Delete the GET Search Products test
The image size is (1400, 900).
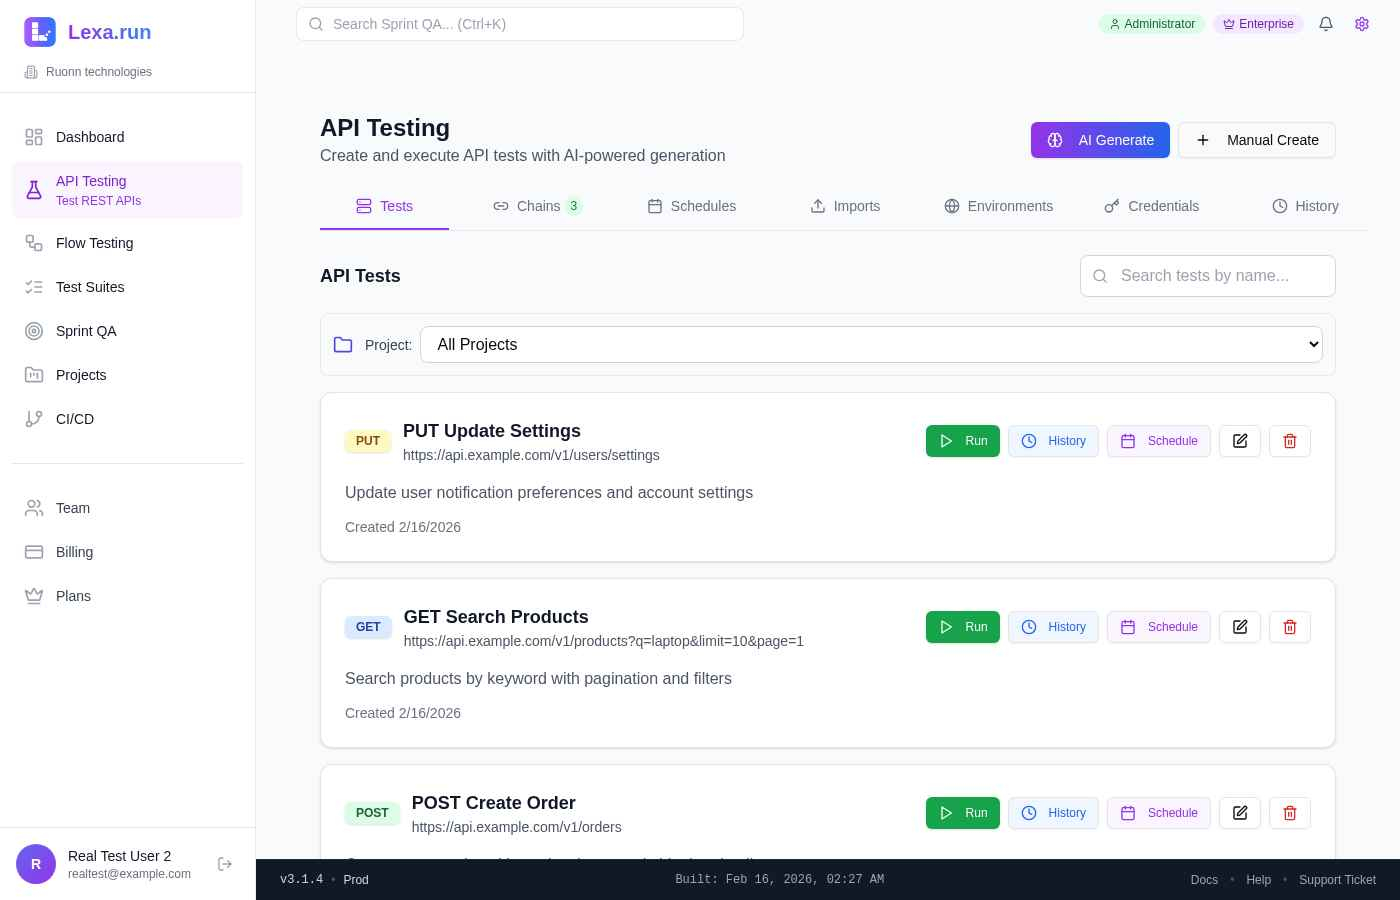1290,627
